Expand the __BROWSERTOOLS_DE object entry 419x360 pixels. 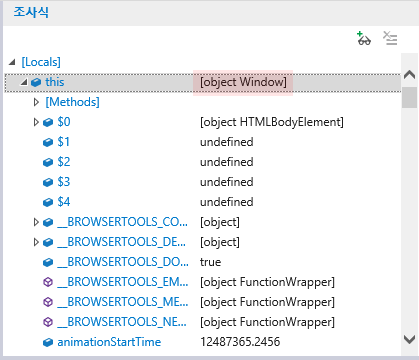(x=36, y=242)
